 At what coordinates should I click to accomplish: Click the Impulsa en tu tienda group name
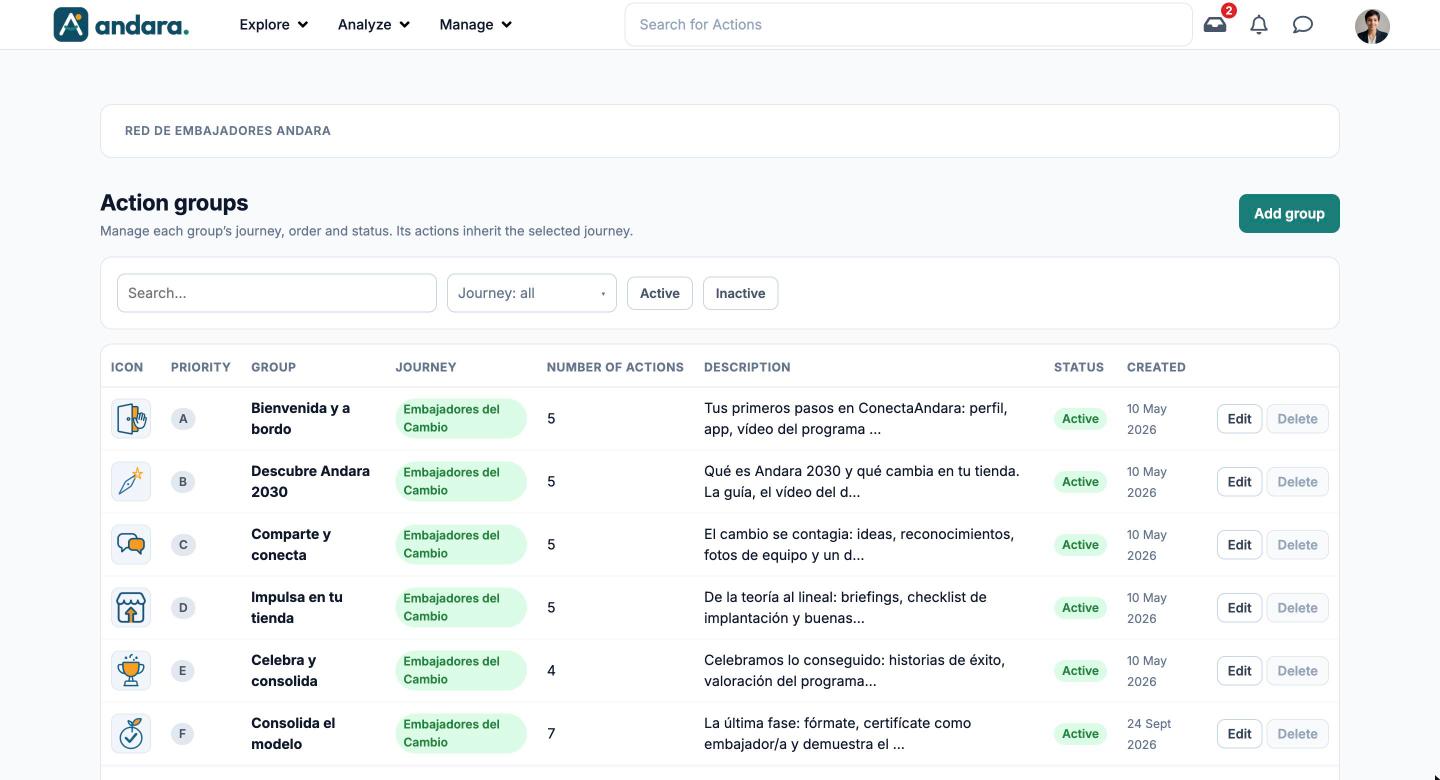click(x=297, y=607)
